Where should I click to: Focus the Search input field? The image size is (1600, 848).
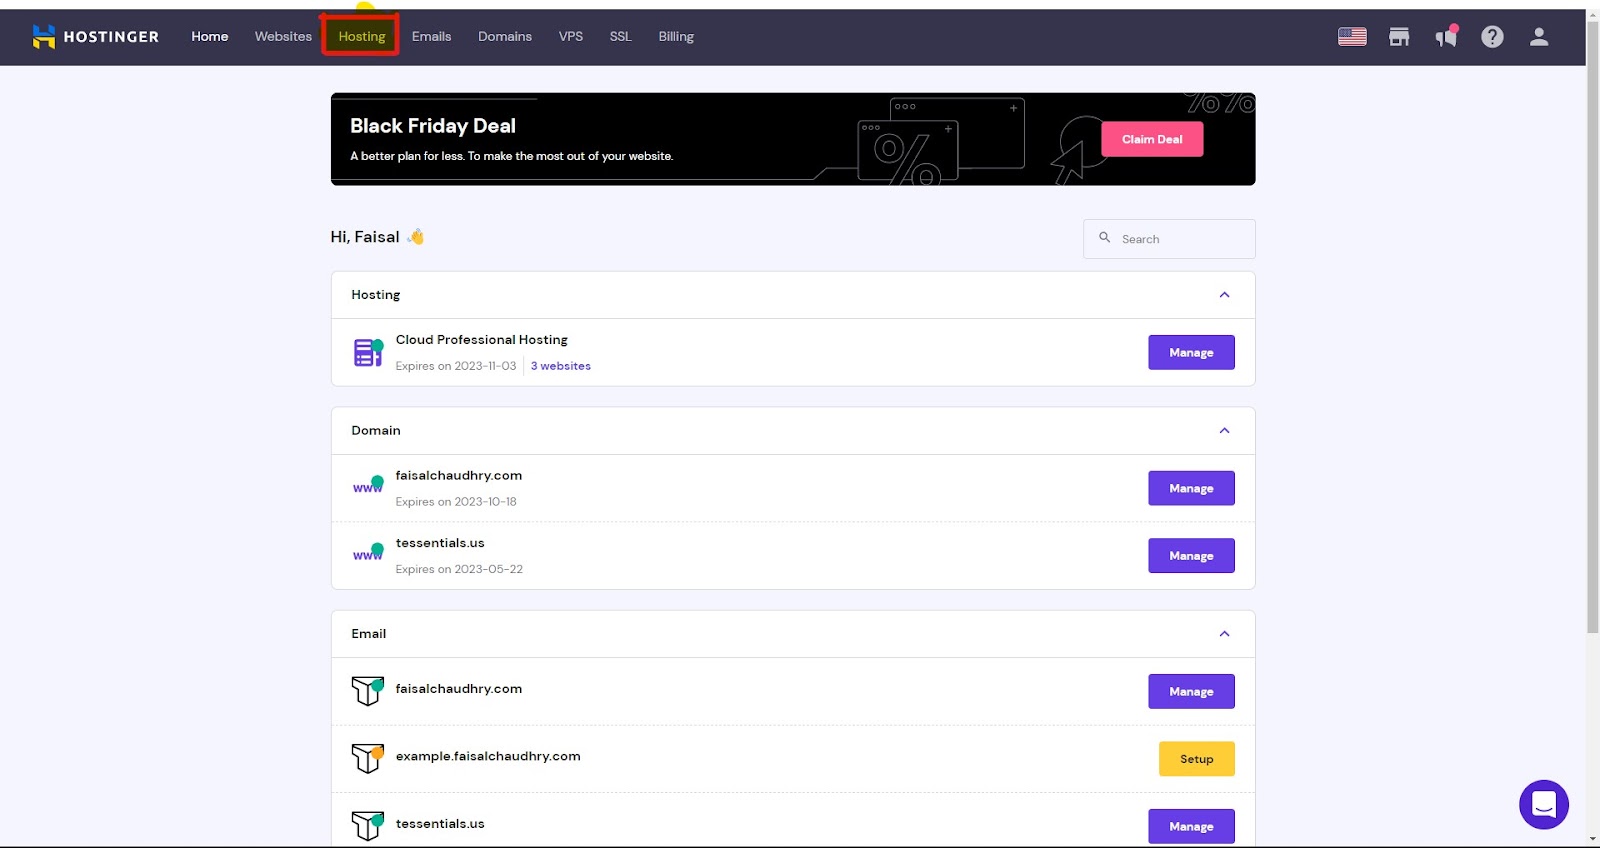[1169, 239]
